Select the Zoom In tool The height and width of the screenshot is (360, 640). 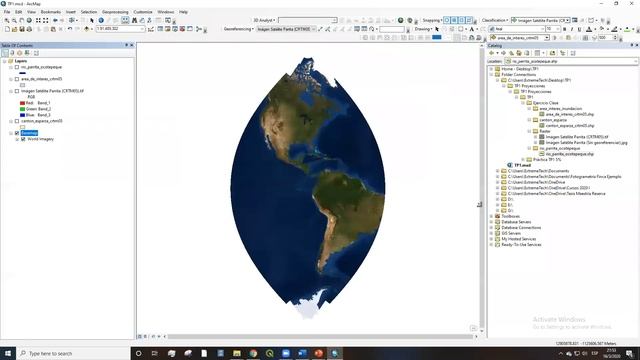point(7,20)
